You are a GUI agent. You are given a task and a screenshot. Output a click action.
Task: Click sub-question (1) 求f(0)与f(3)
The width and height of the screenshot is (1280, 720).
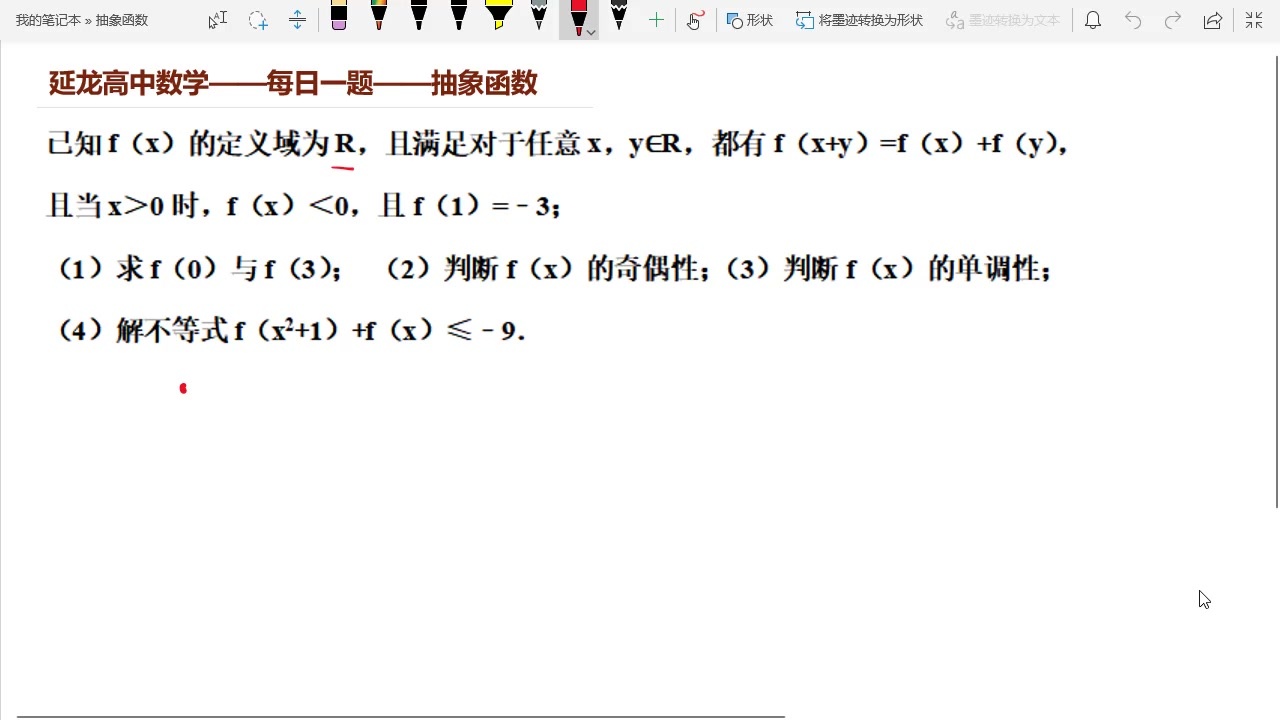tap(201, 269)
